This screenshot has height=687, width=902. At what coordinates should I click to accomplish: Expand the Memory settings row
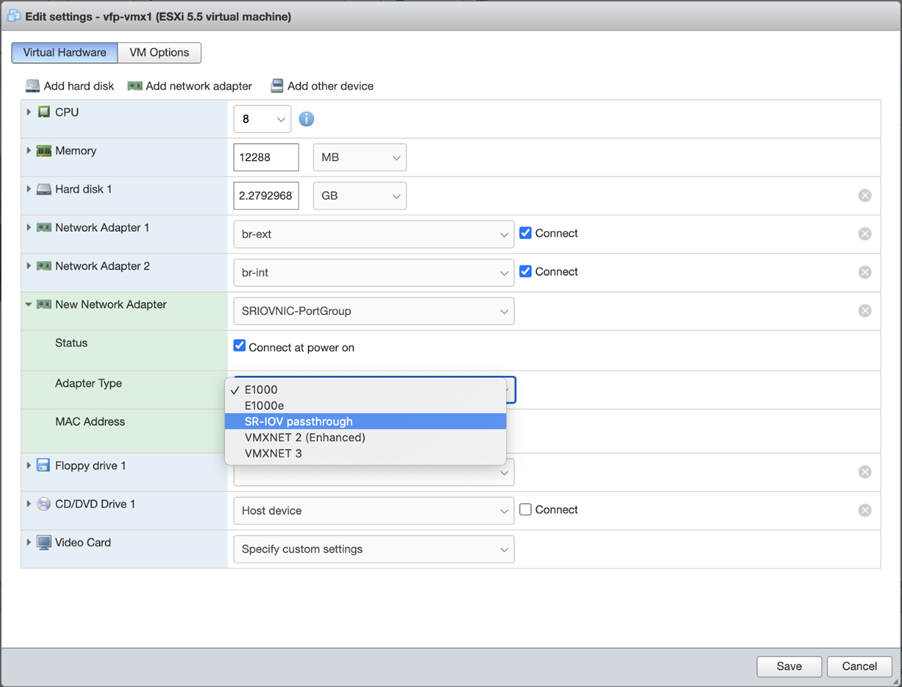click(x=29, y=151)
